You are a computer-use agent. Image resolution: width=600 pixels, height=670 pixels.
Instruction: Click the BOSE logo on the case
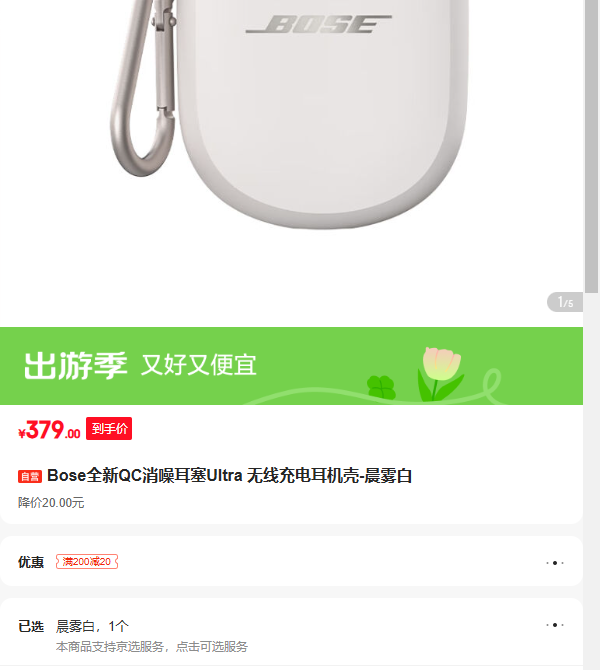318,24
